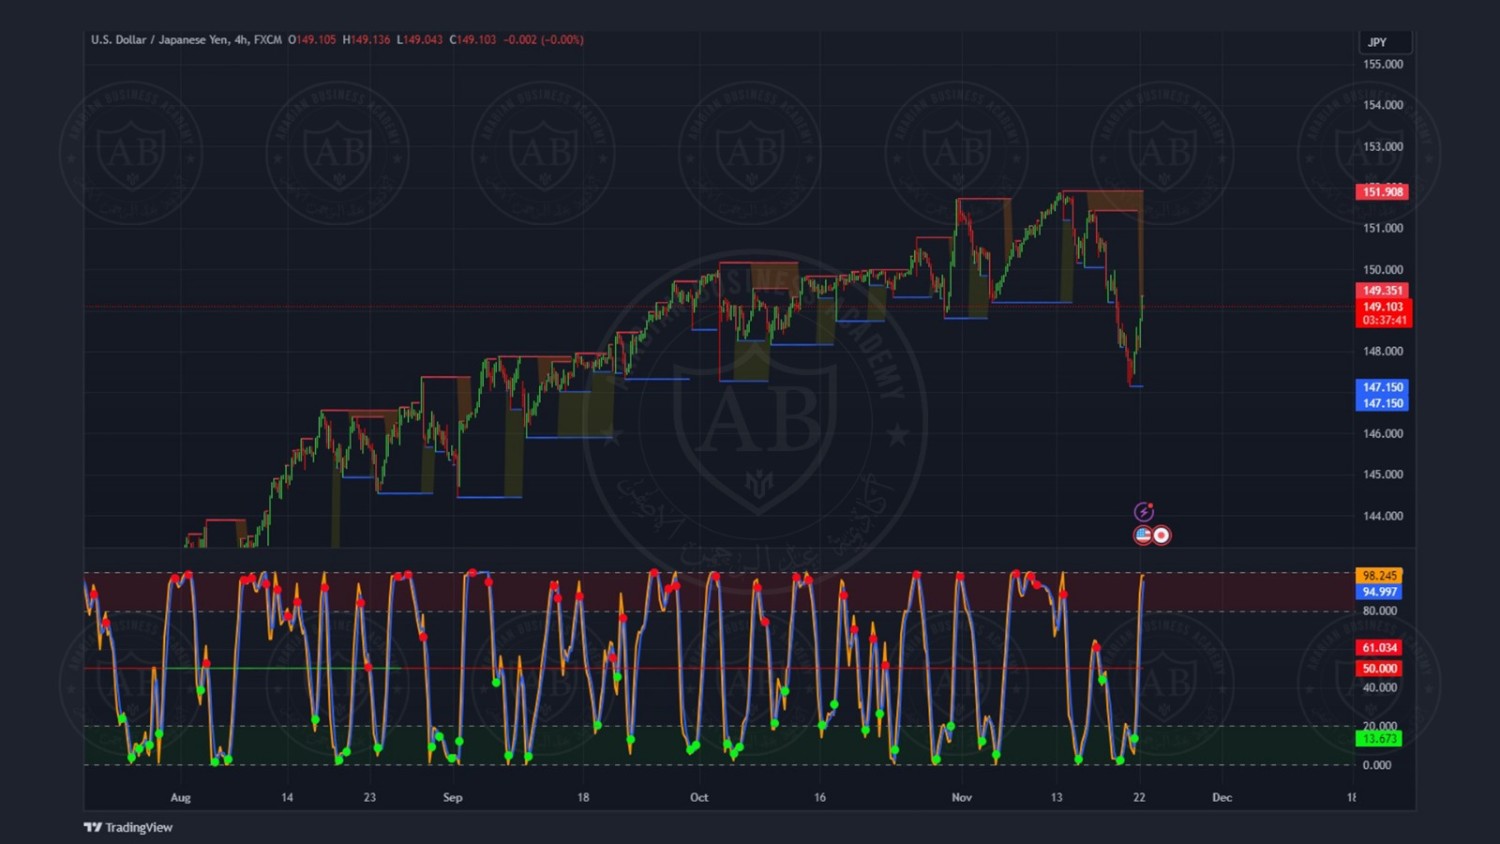
Task: Click the blue 94.997 indicator label
Action: pos(1379,592)
